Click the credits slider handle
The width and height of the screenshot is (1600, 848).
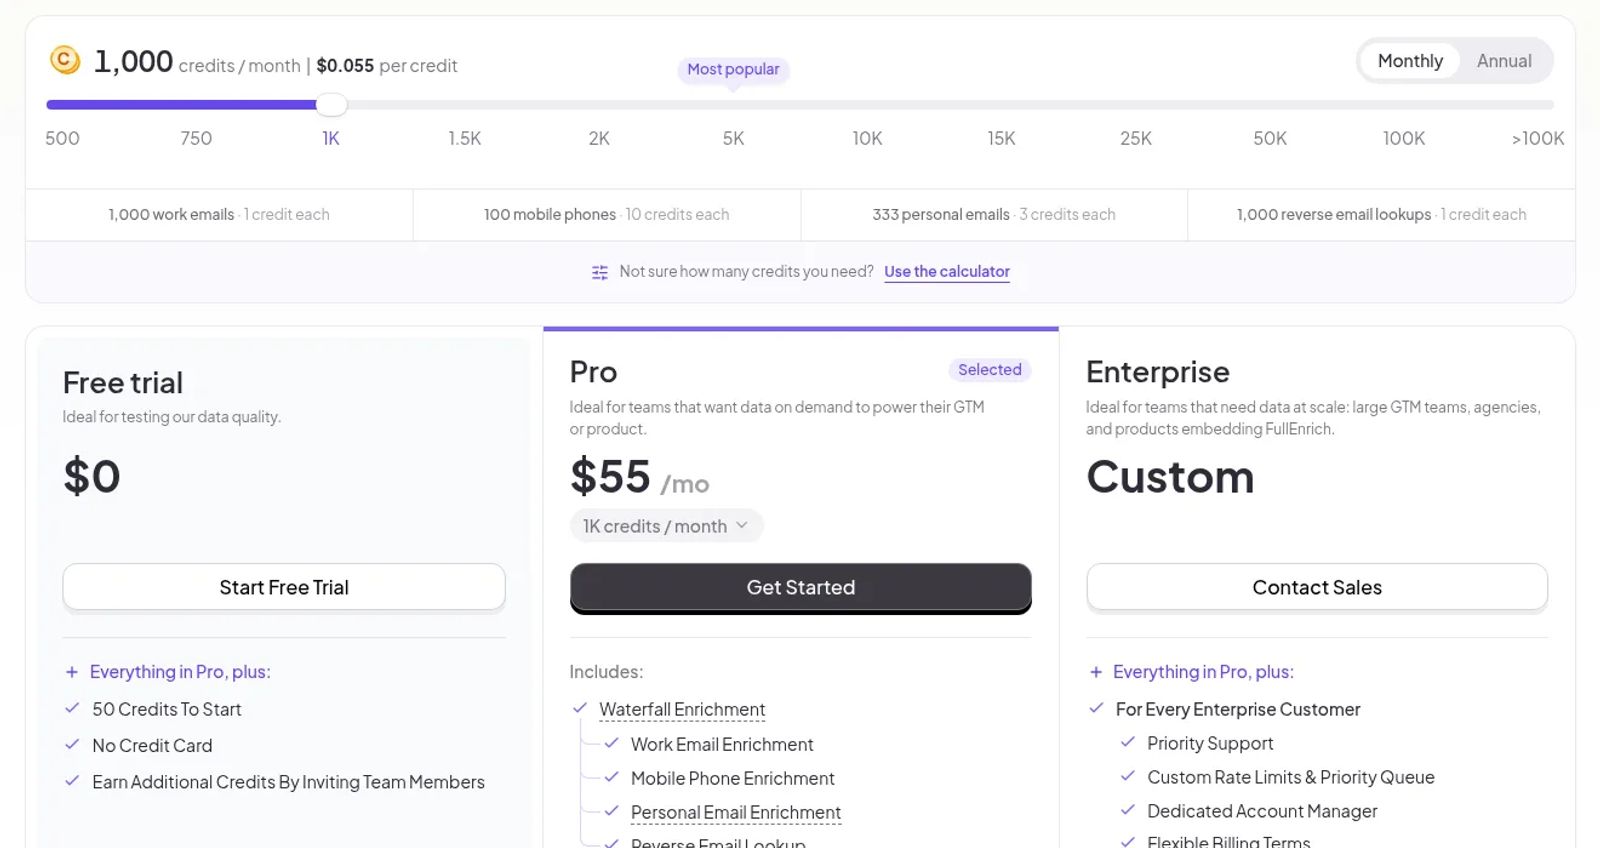click(x=331, y=104)
